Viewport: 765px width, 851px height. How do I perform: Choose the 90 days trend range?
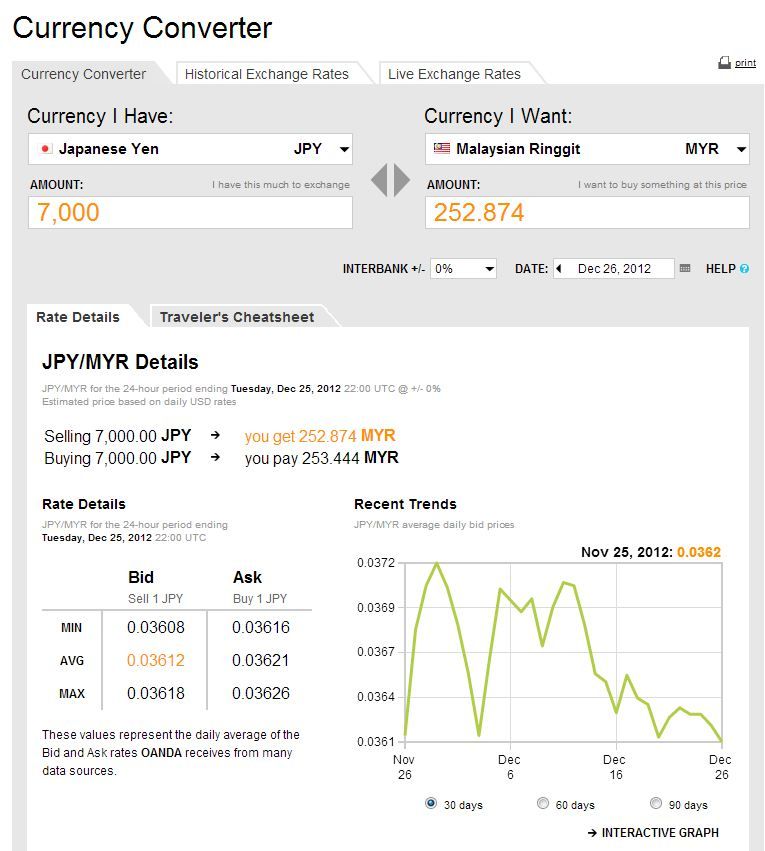point(656,803)
